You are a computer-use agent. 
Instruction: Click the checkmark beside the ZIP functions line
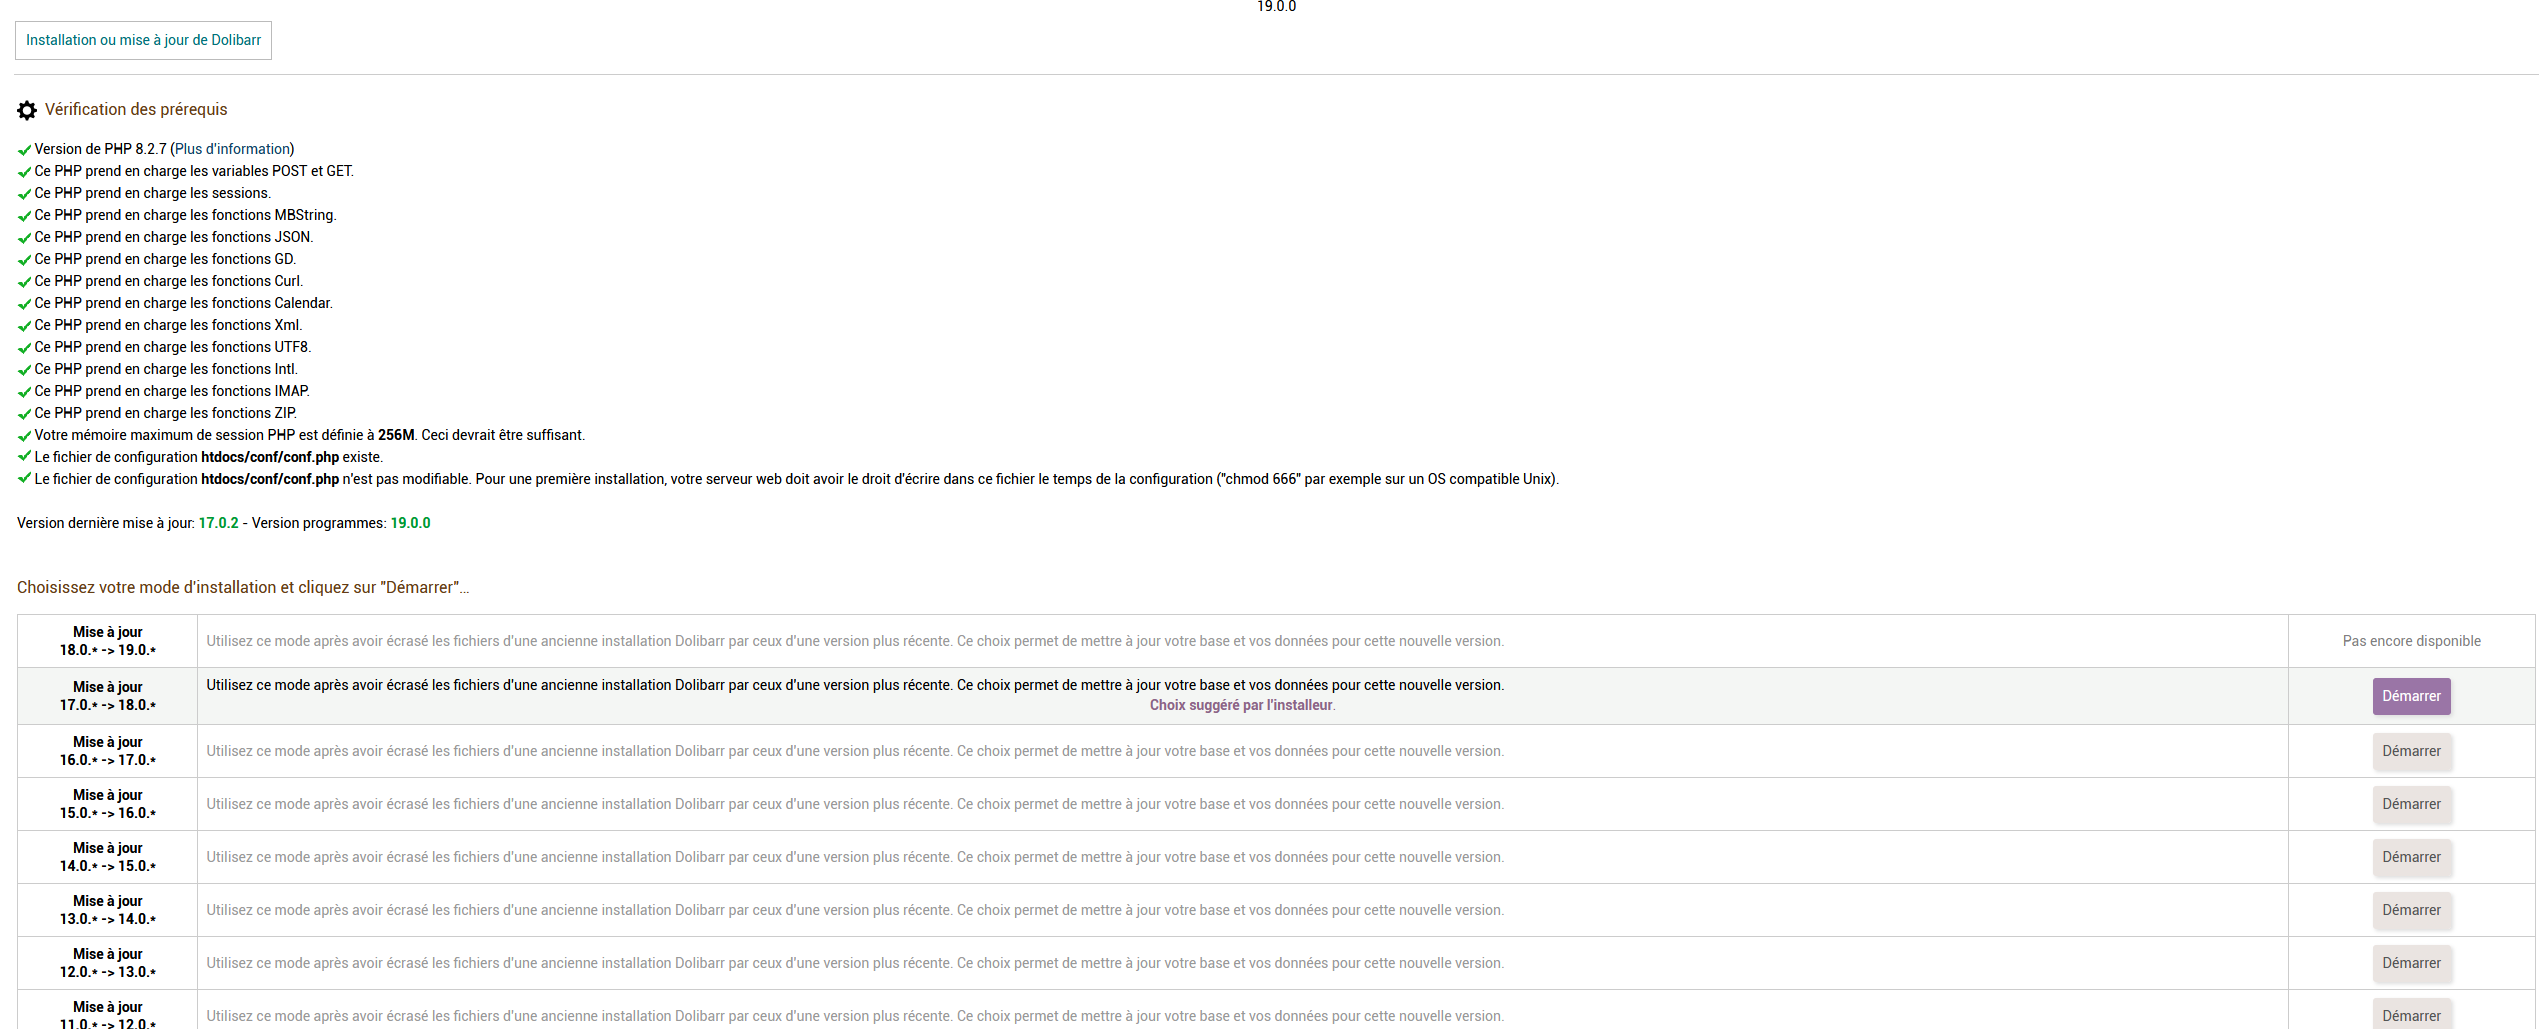point(24,414)
